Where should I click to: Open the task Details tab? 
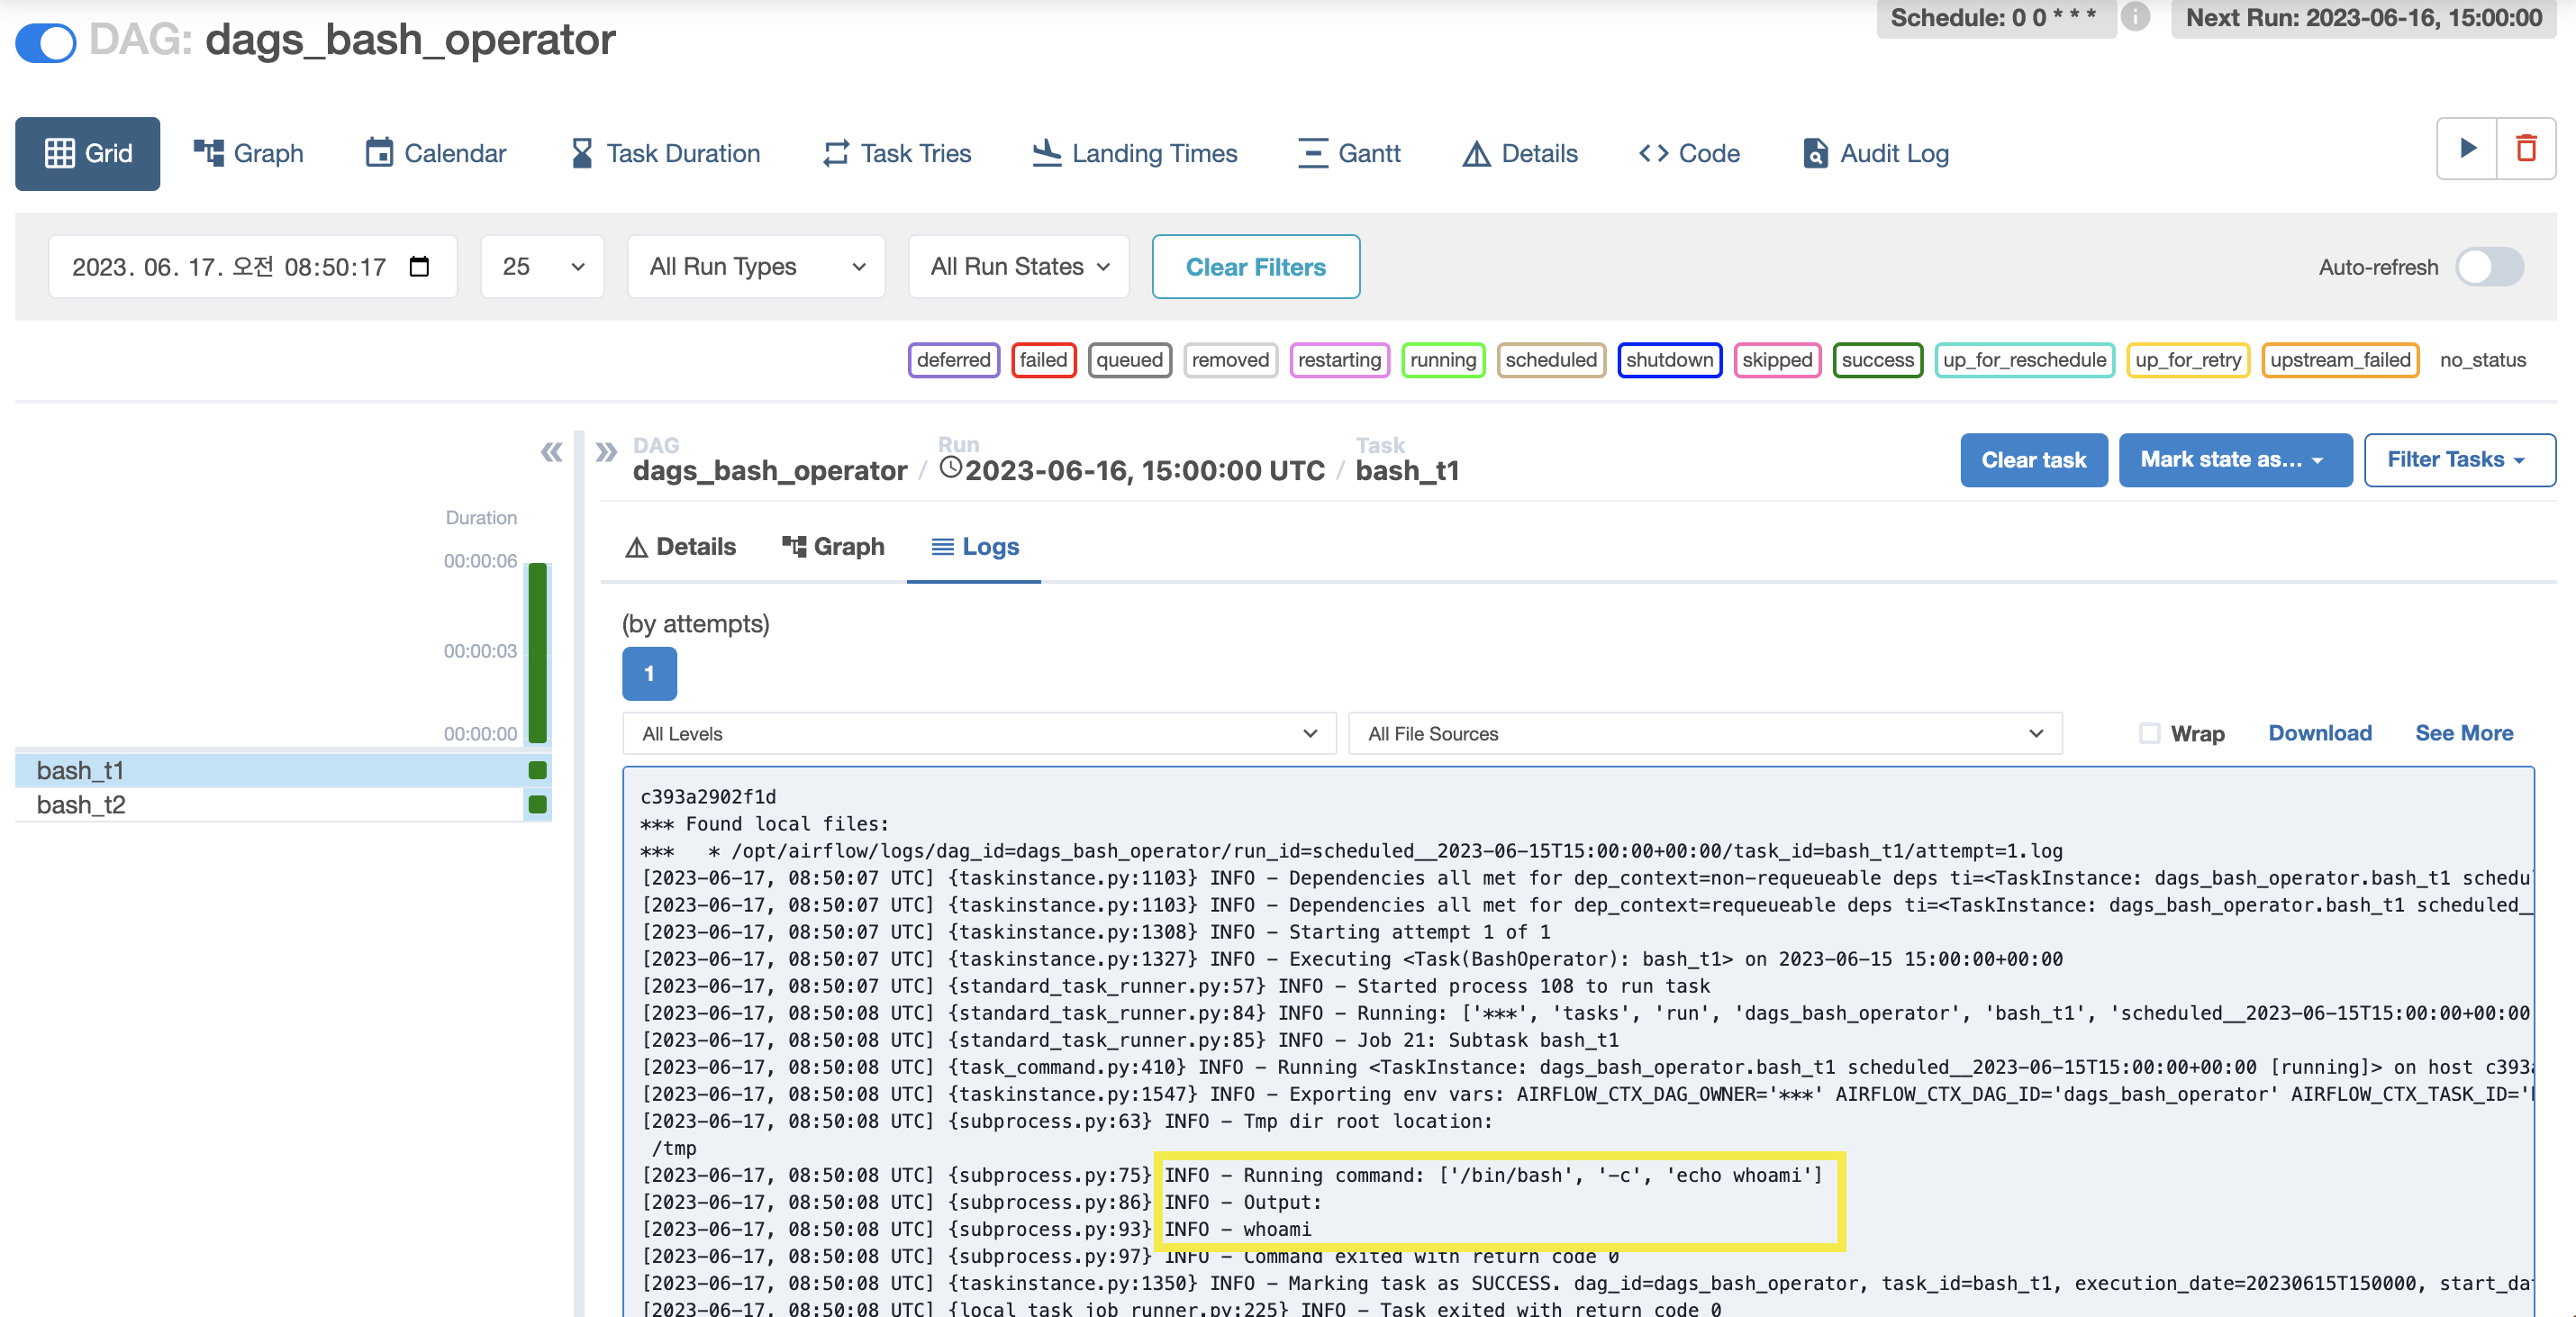coord(680,547)
